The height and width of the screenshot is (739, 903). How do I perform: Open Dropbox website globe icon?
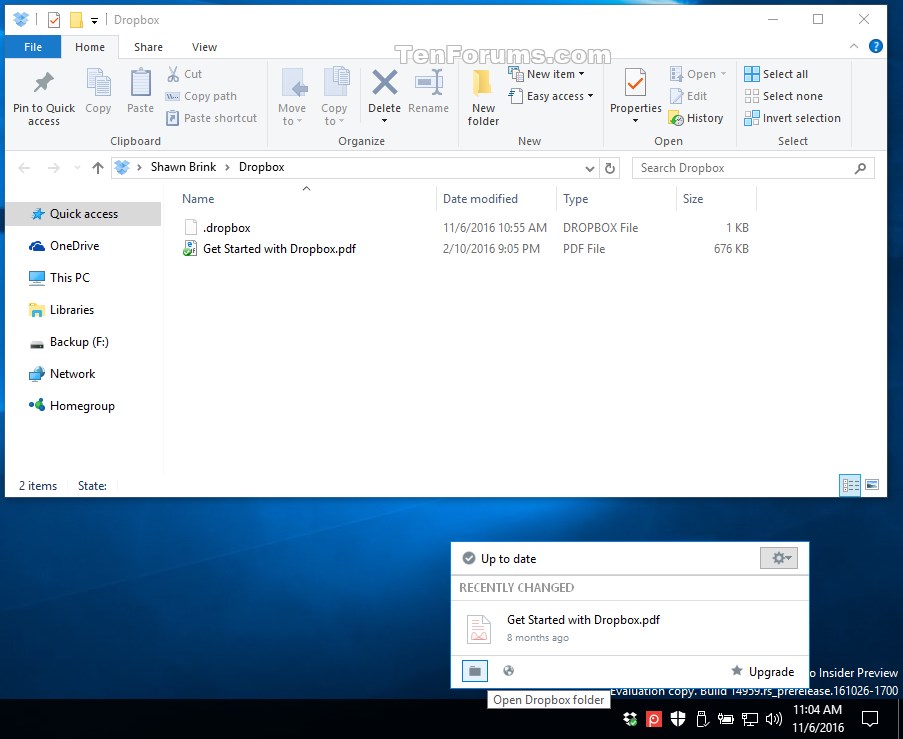click(x=509, y=670)
